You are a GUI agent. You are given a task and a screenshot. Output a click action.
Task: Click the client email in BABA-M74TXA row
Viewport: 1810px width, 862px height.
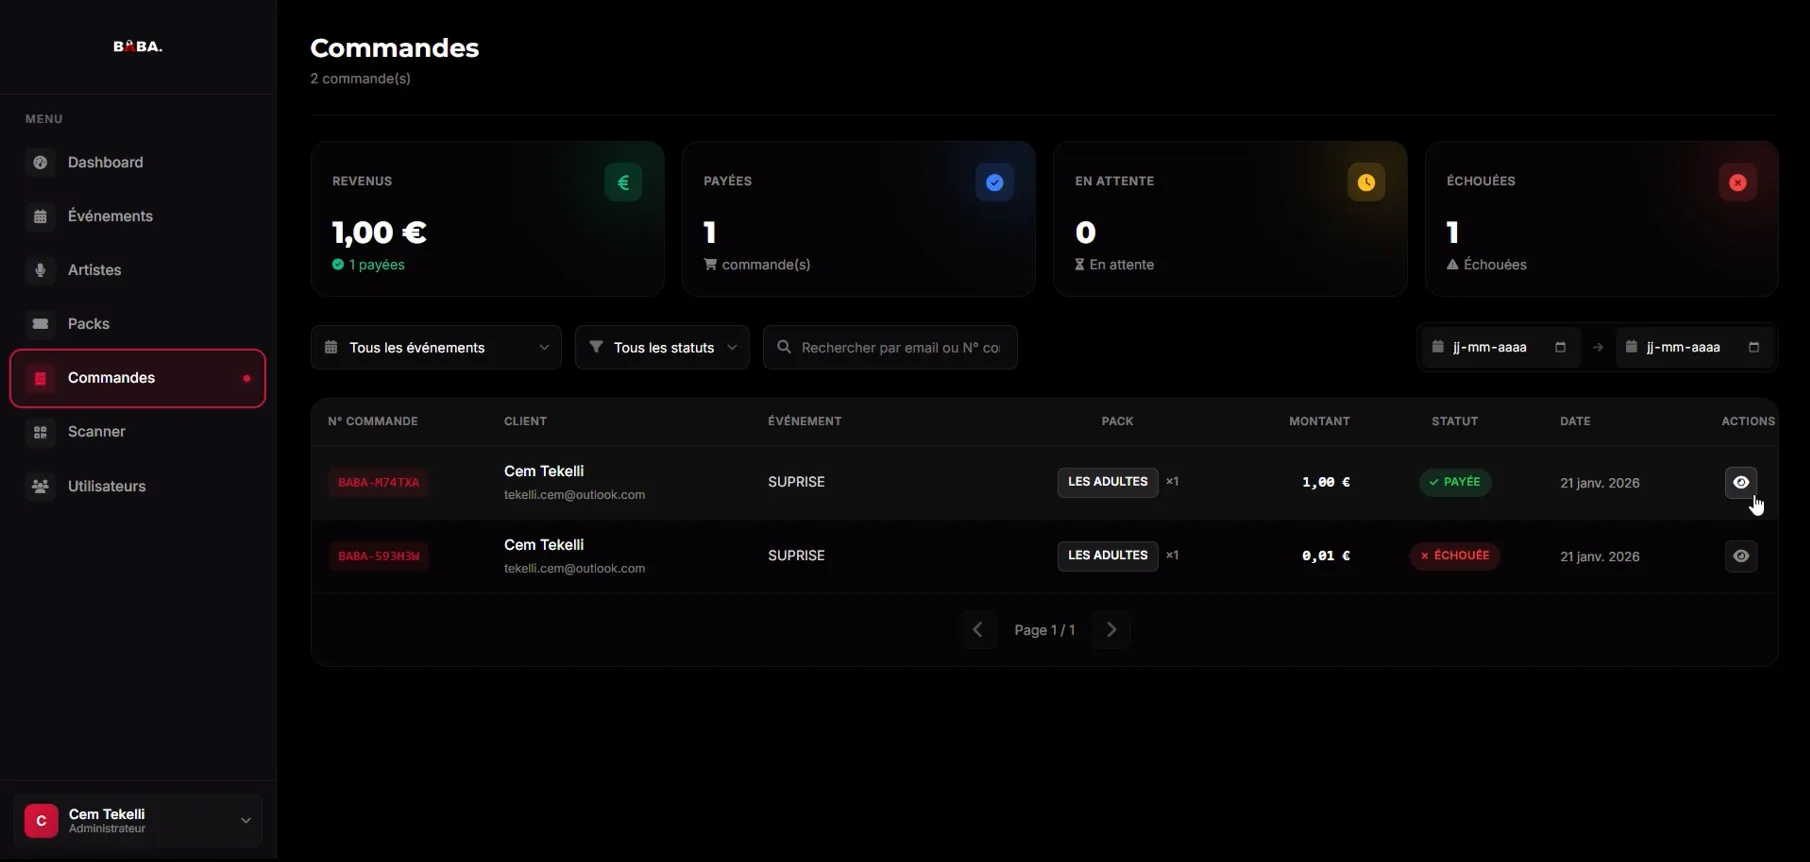click(x=574, y=495)
